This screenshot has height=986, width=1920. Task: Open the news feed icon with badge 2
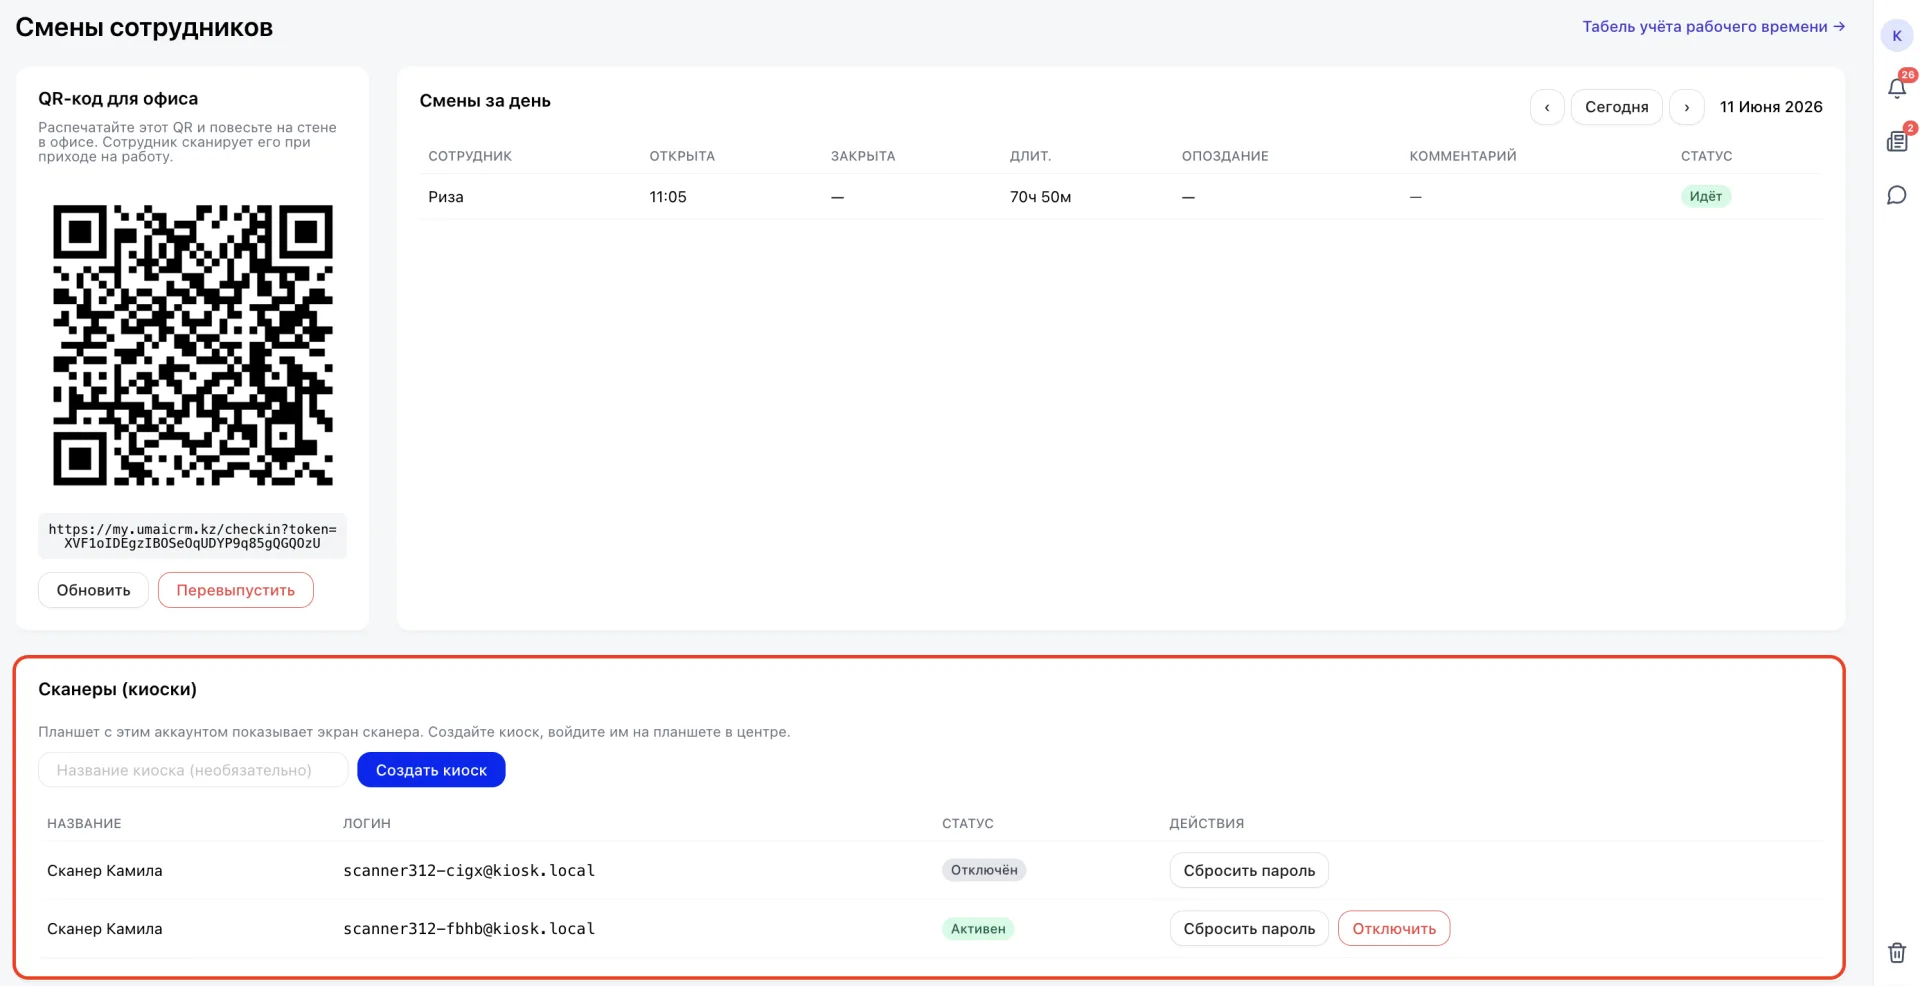pos(1896,141)
